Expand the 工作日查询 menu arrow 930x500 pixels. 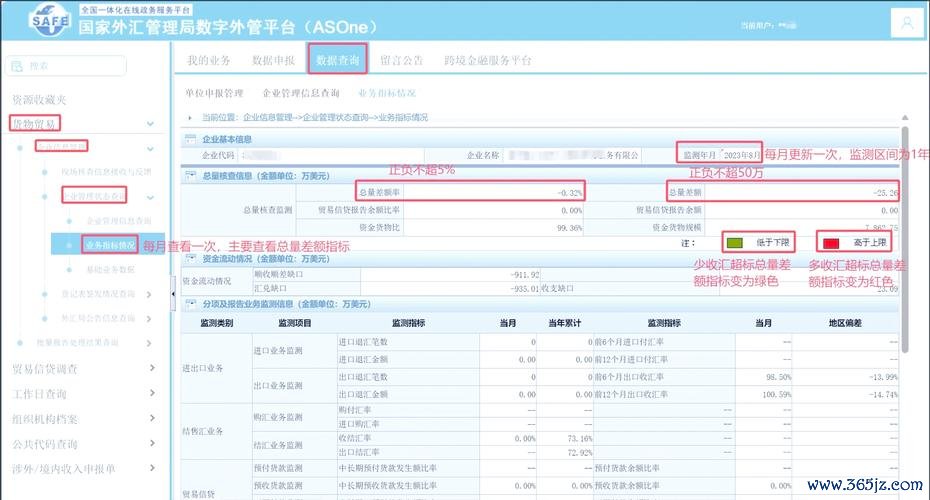(152, 393)
